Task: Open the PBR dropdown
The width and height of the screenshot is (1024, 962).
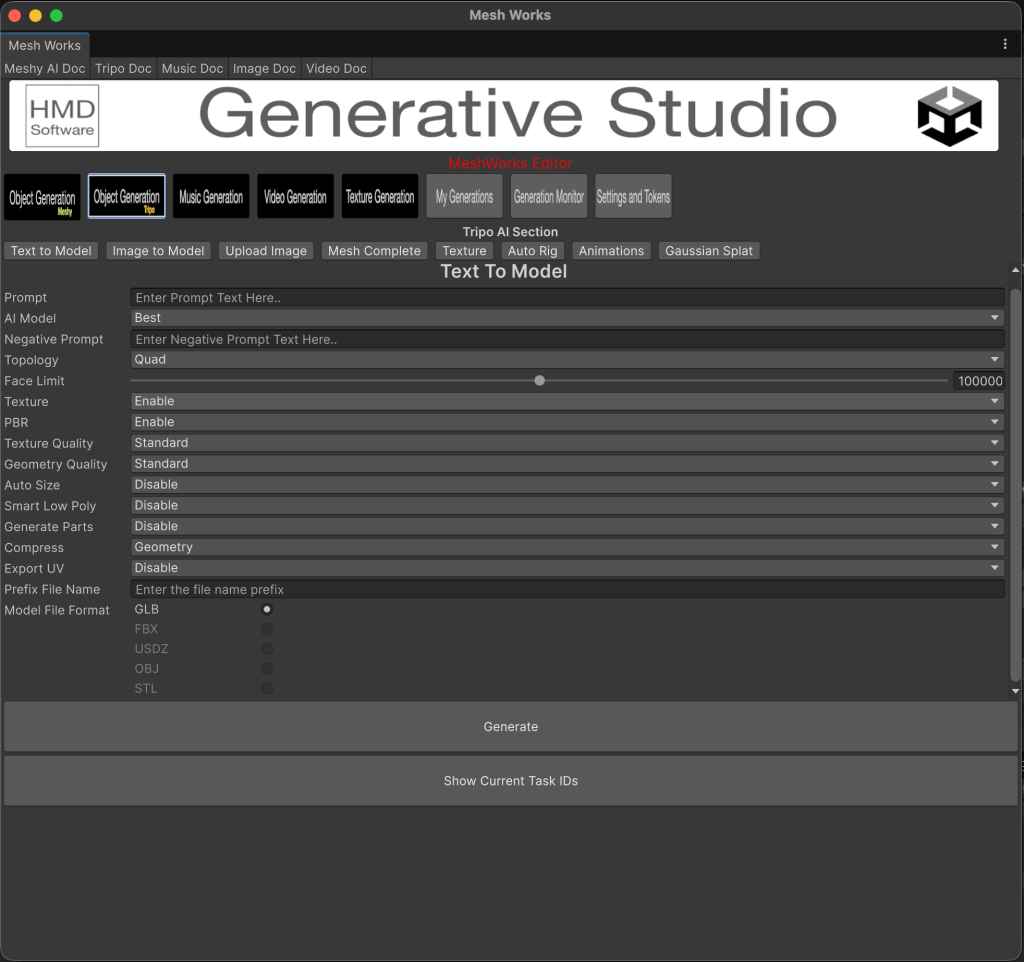Action: pyautogui.click(x=567, y=423)
